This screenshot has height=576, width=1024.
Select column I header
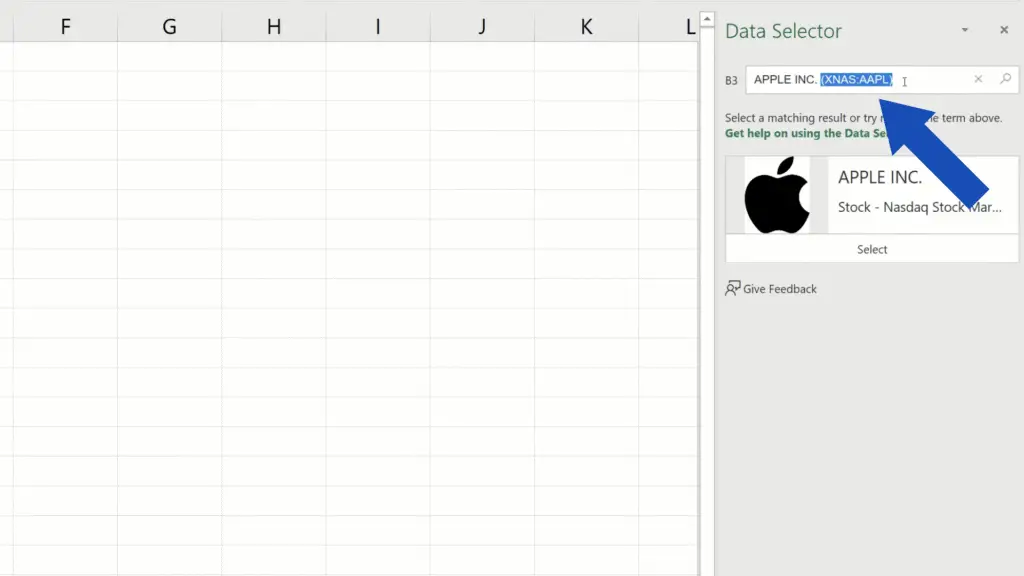pyautogui.click(x=377, y=27)
